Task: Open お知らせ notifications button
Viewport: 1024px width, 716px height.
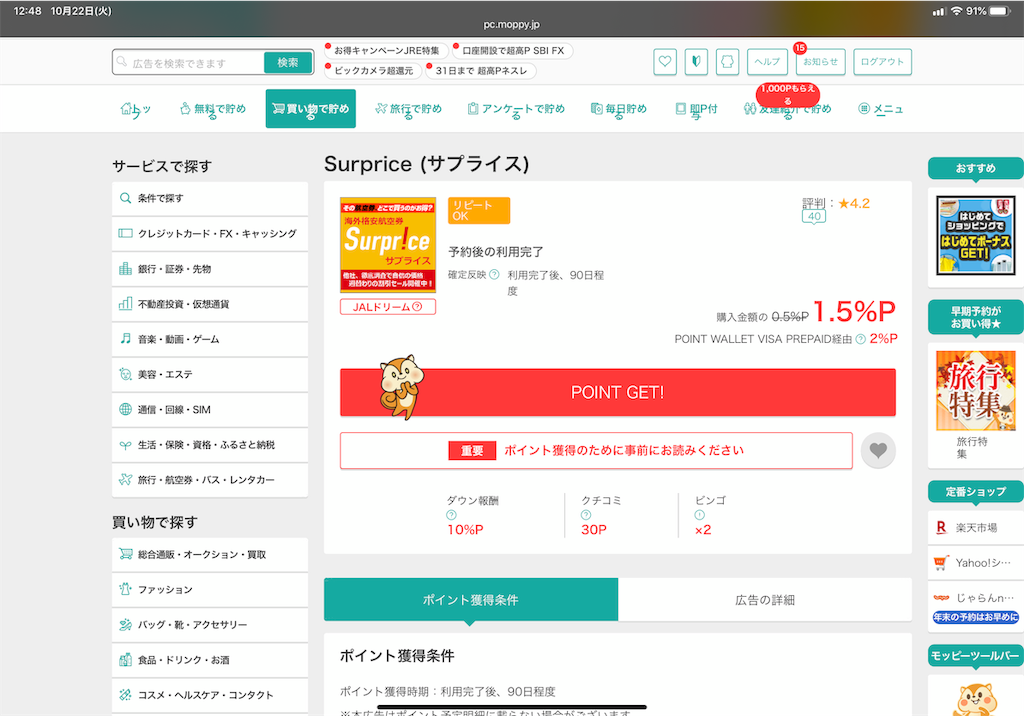Action: pos(820,62)
